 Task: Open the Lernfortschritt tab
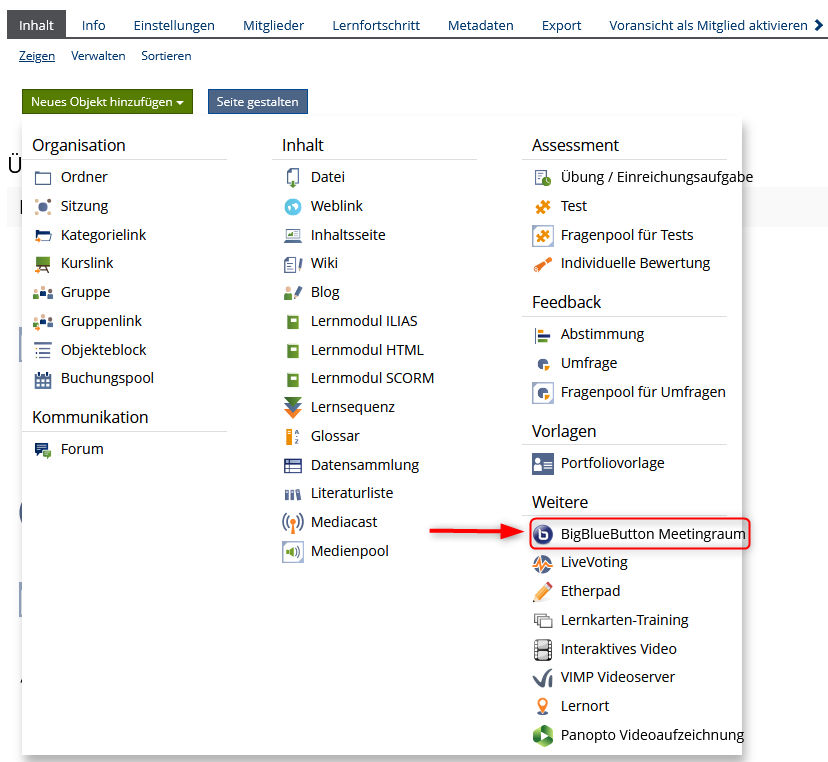coord(376,25)
